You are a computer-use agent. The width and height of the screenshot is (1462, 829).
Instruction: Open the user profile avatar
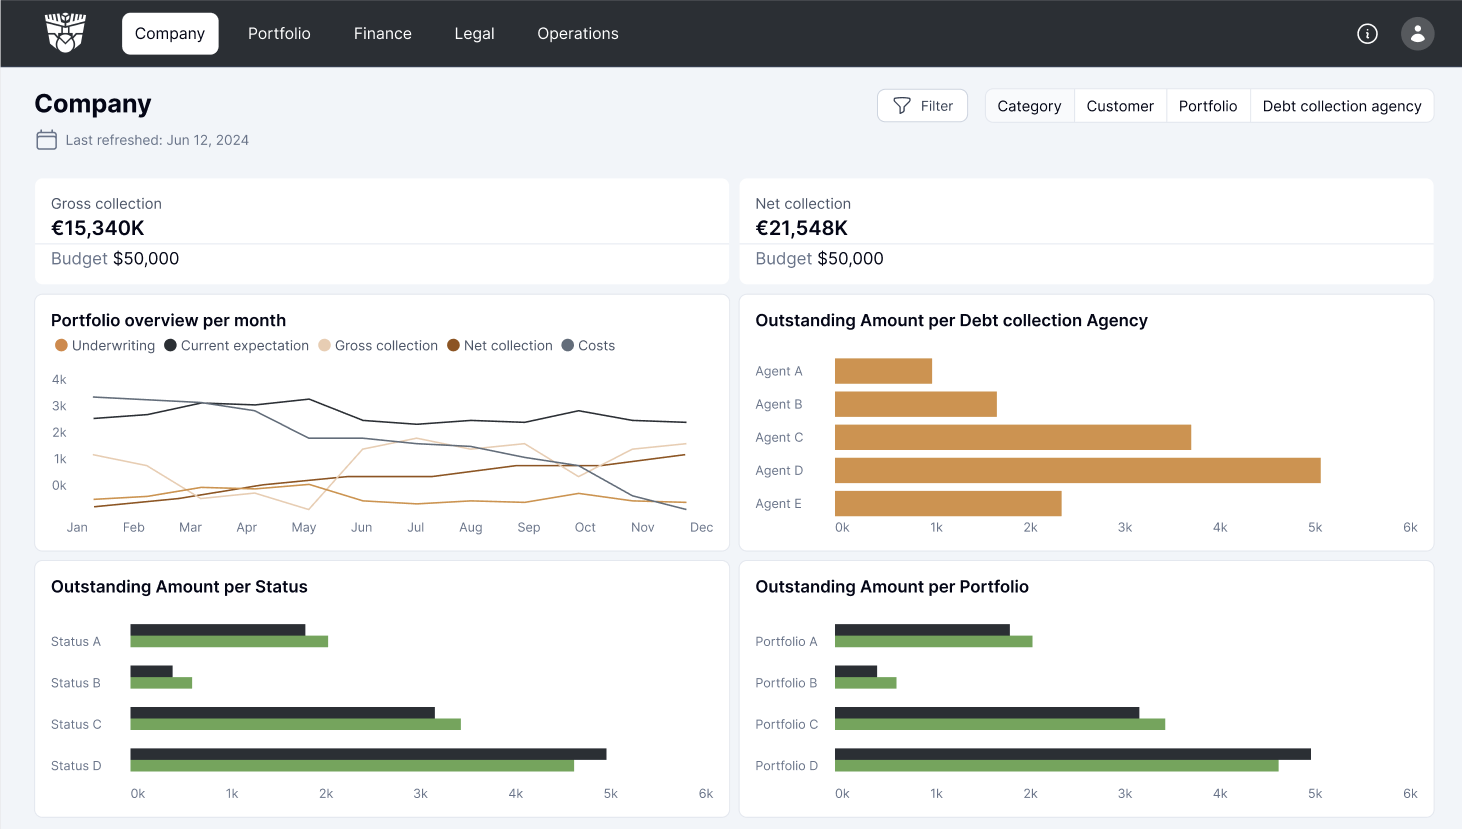click(1417, 34)
